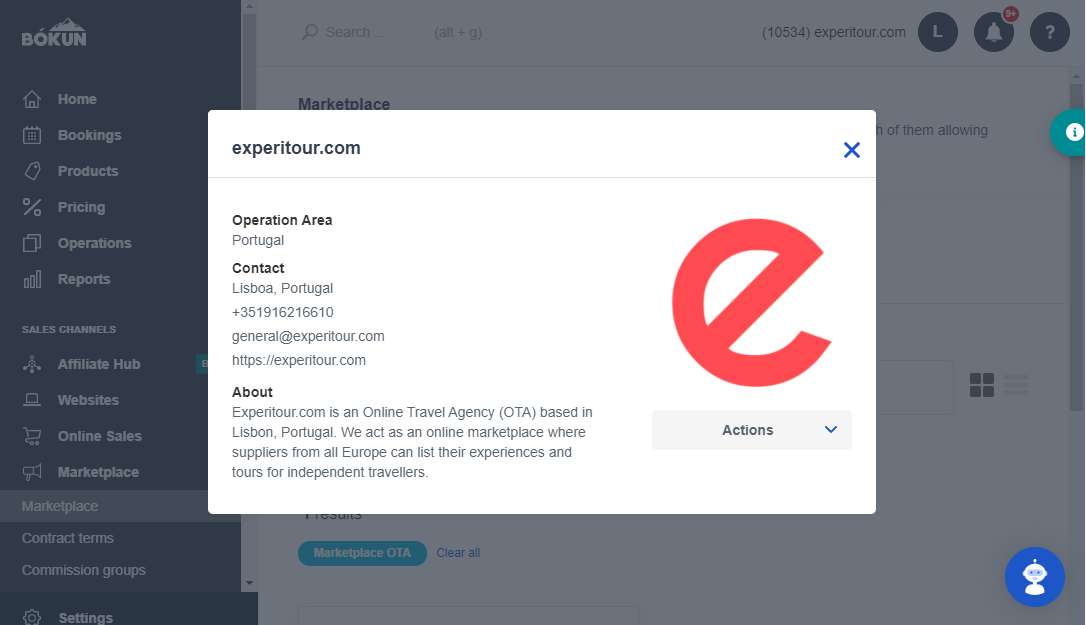
Task: Remove the Marketplace OTA filter chip
Action: click(362, 552)
